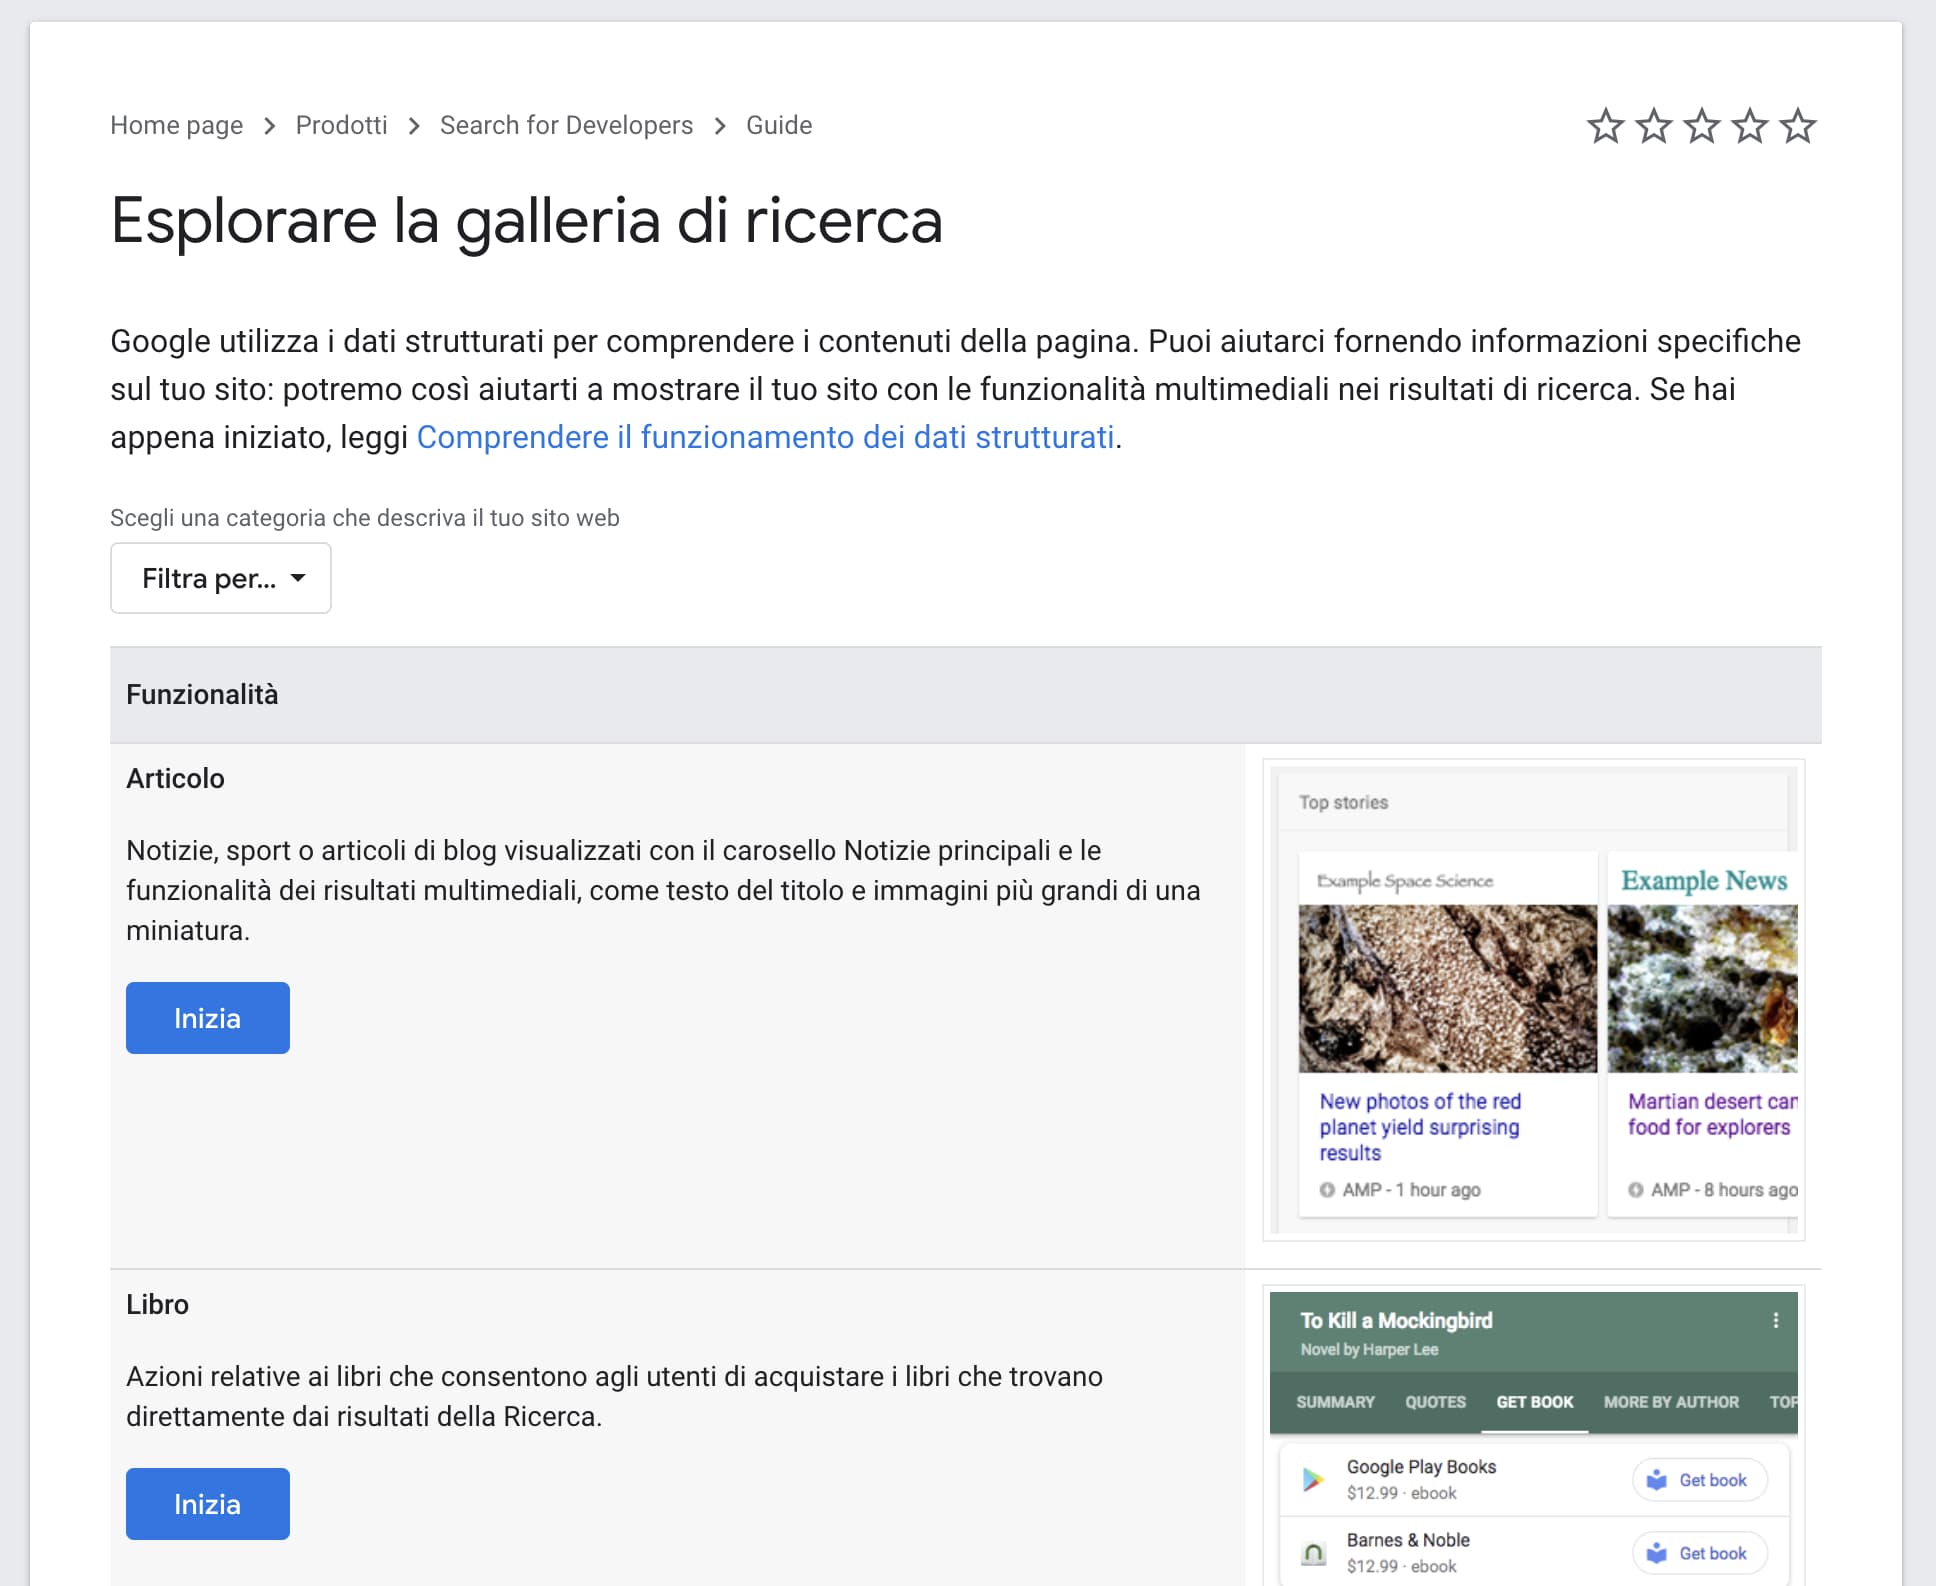Rate the page four stars

(x=1750, y=126)
